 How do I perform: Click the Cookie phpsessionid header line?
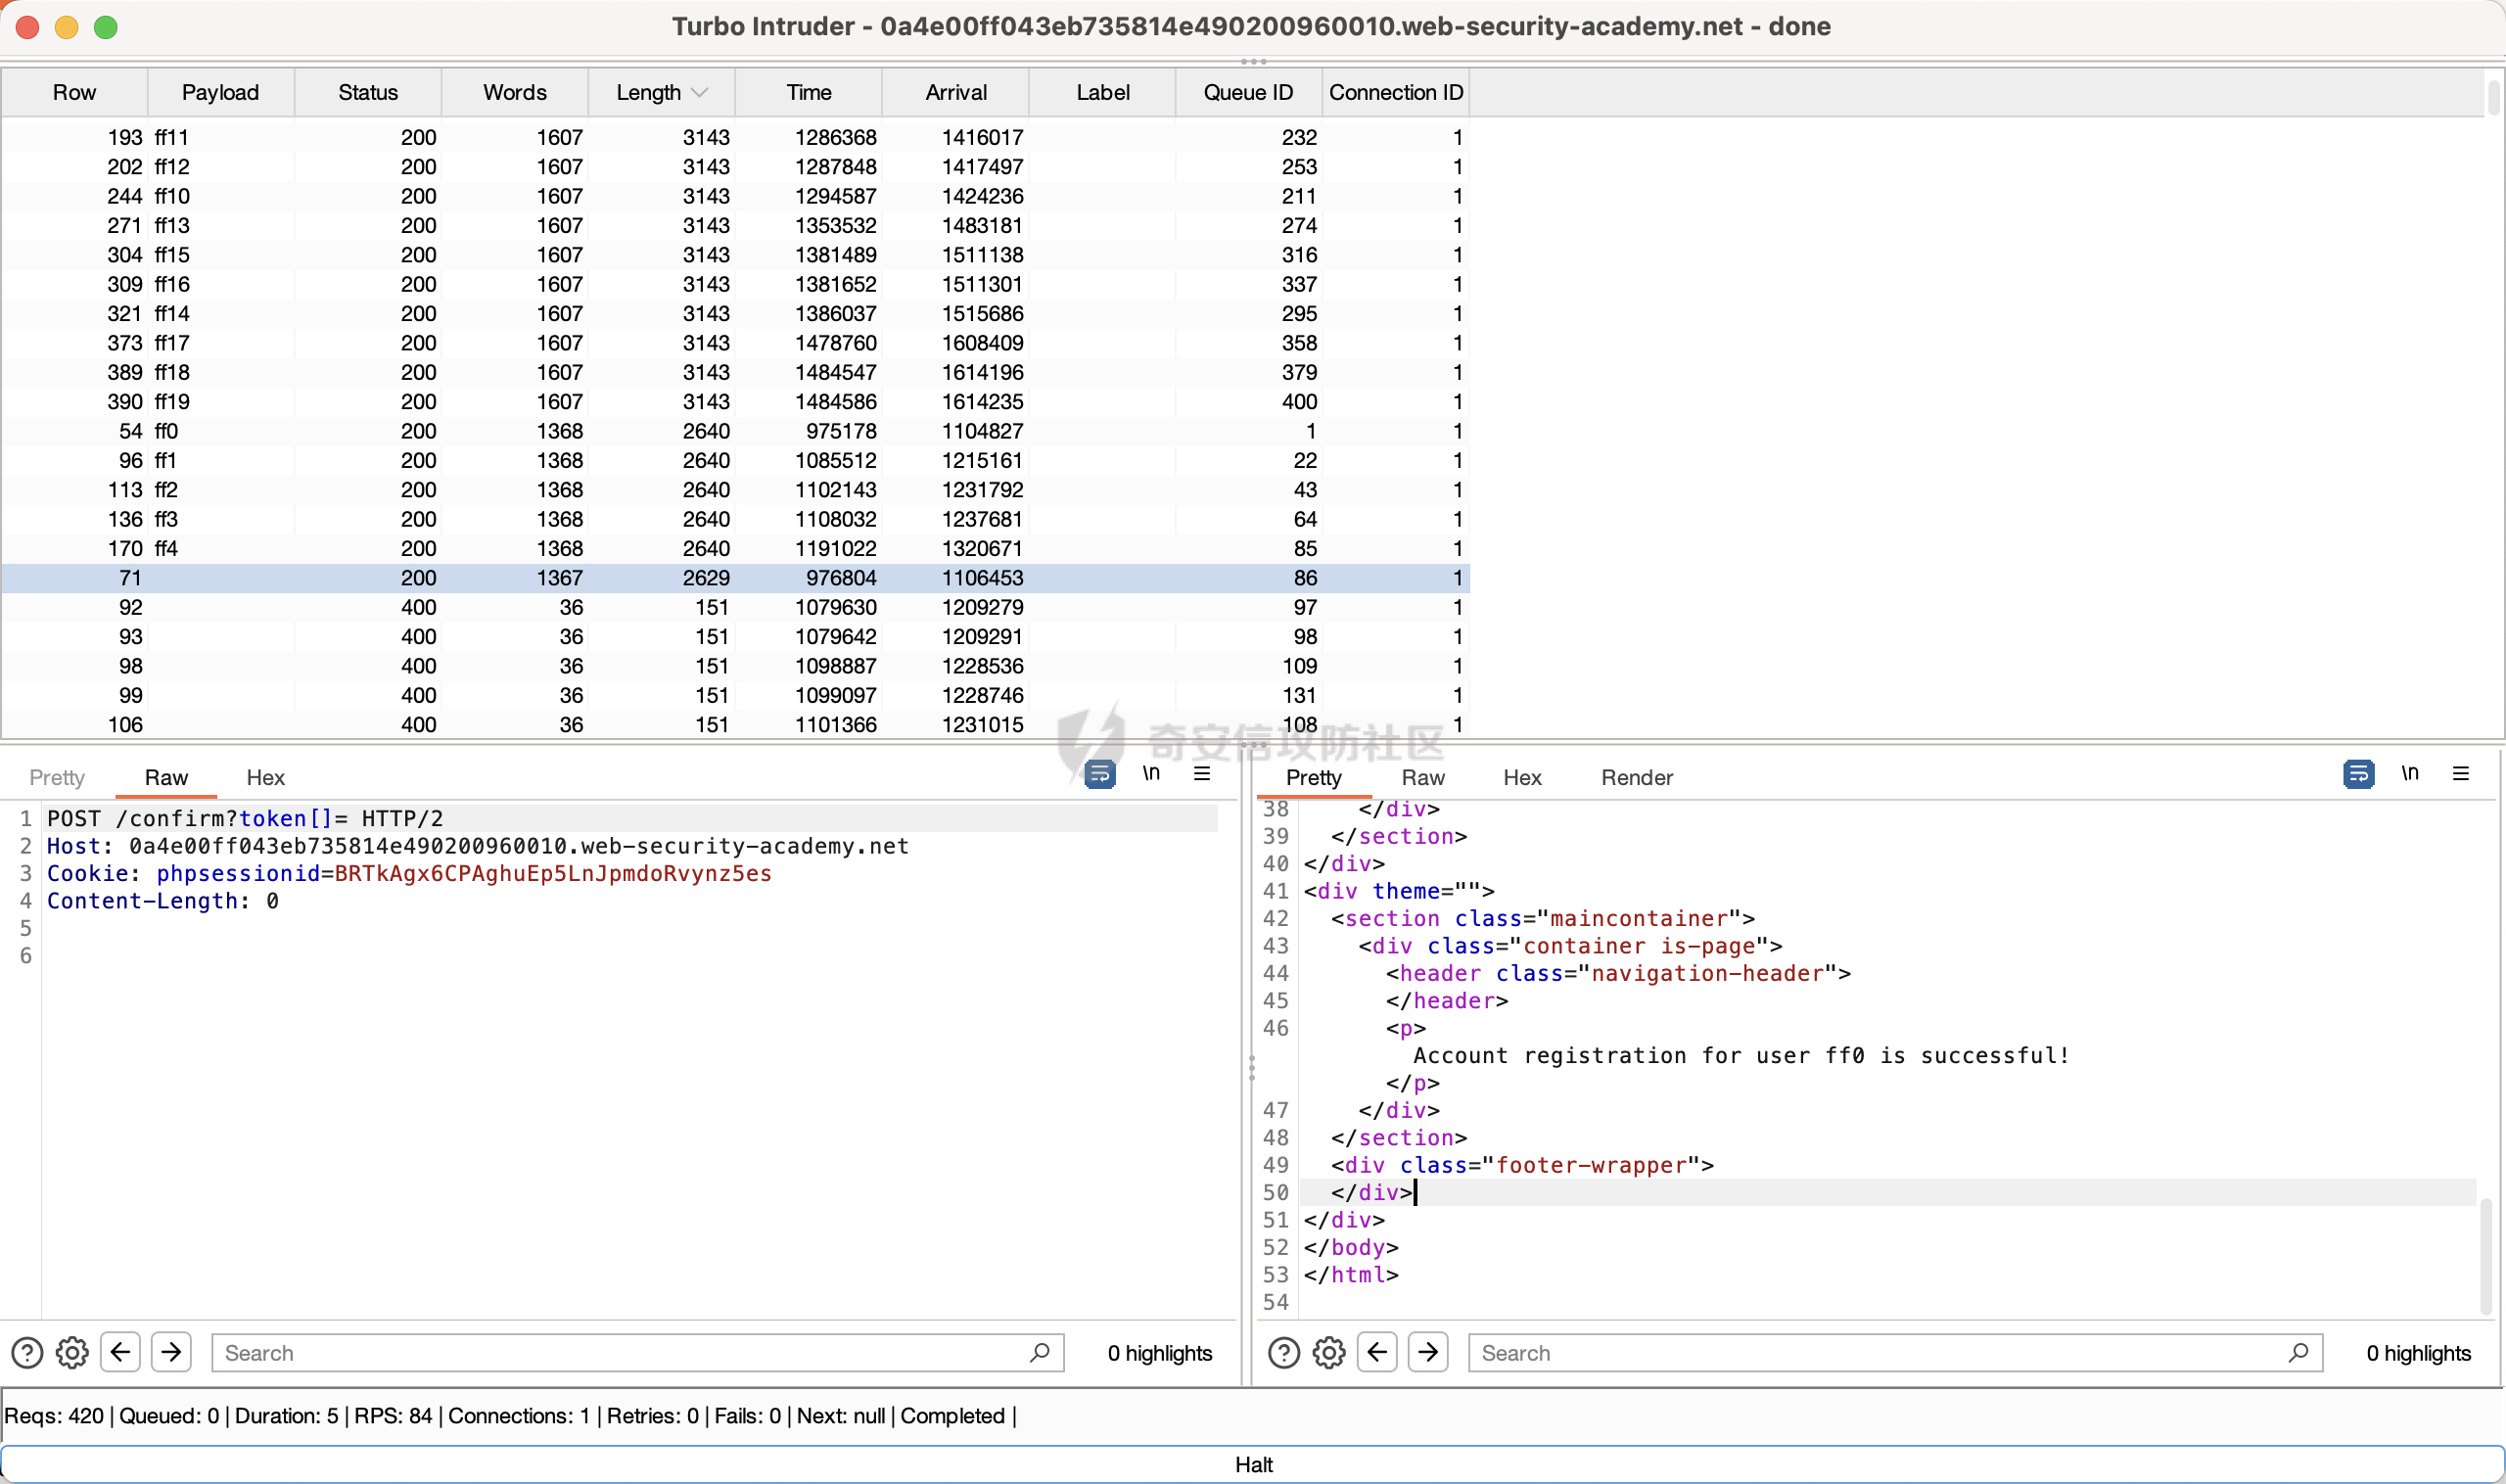pyautogui.click(x=409, y=873)
